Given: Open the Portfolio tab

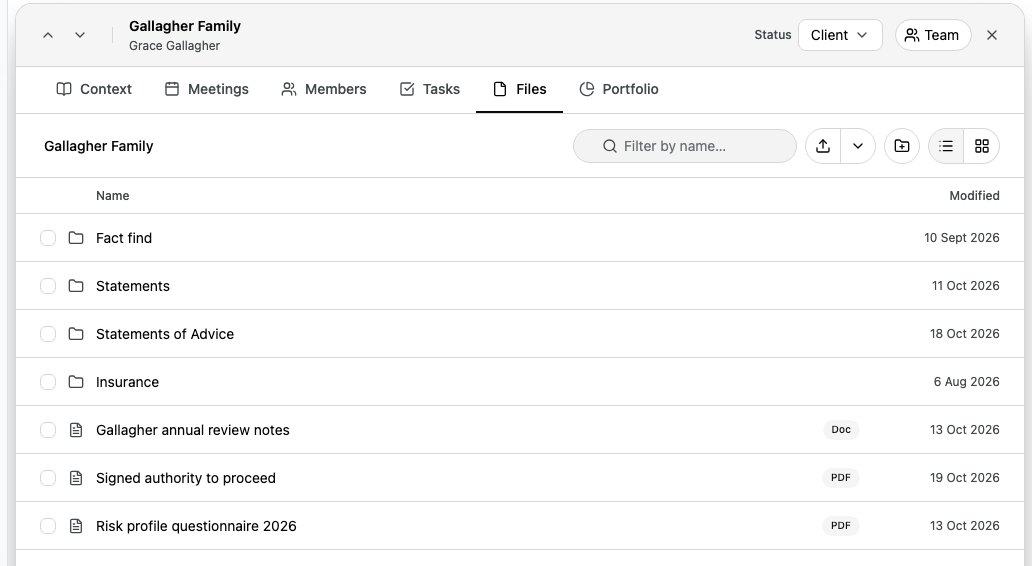Looking at the screenshot, I should click(619, 89).
